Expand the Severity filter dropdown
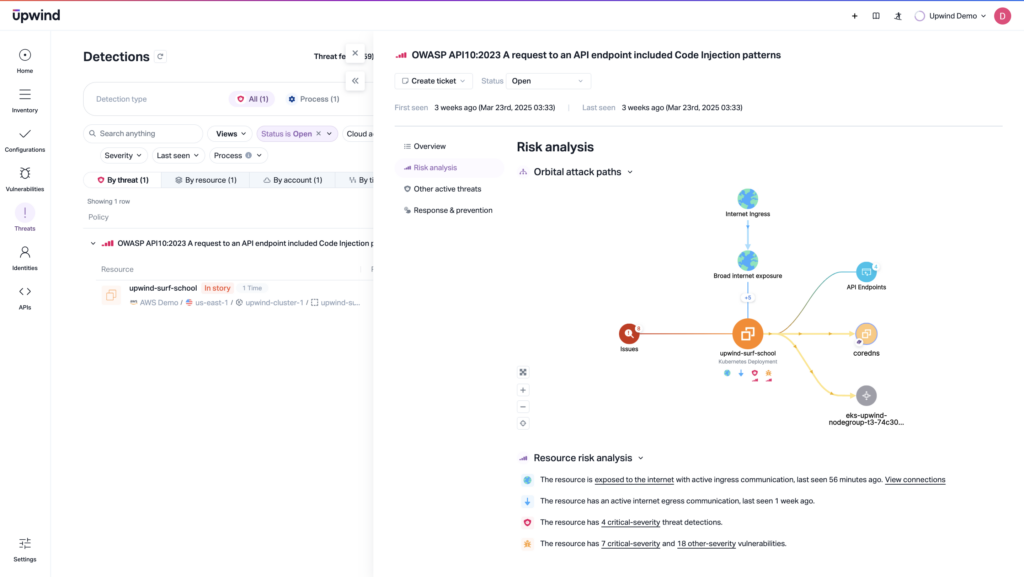The width and height of the screenshot is (1024, 577). pos(124,156)
